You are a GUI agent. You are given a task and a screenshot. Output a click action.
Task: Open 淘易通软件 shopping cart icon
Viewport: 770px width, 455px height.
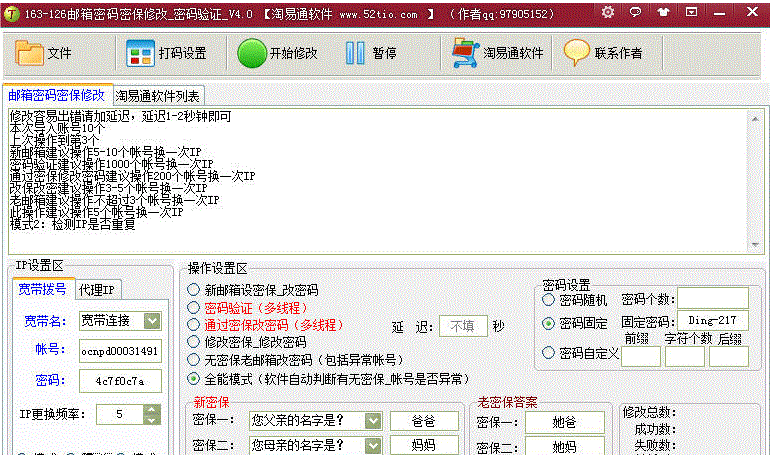tap(465, 53)
